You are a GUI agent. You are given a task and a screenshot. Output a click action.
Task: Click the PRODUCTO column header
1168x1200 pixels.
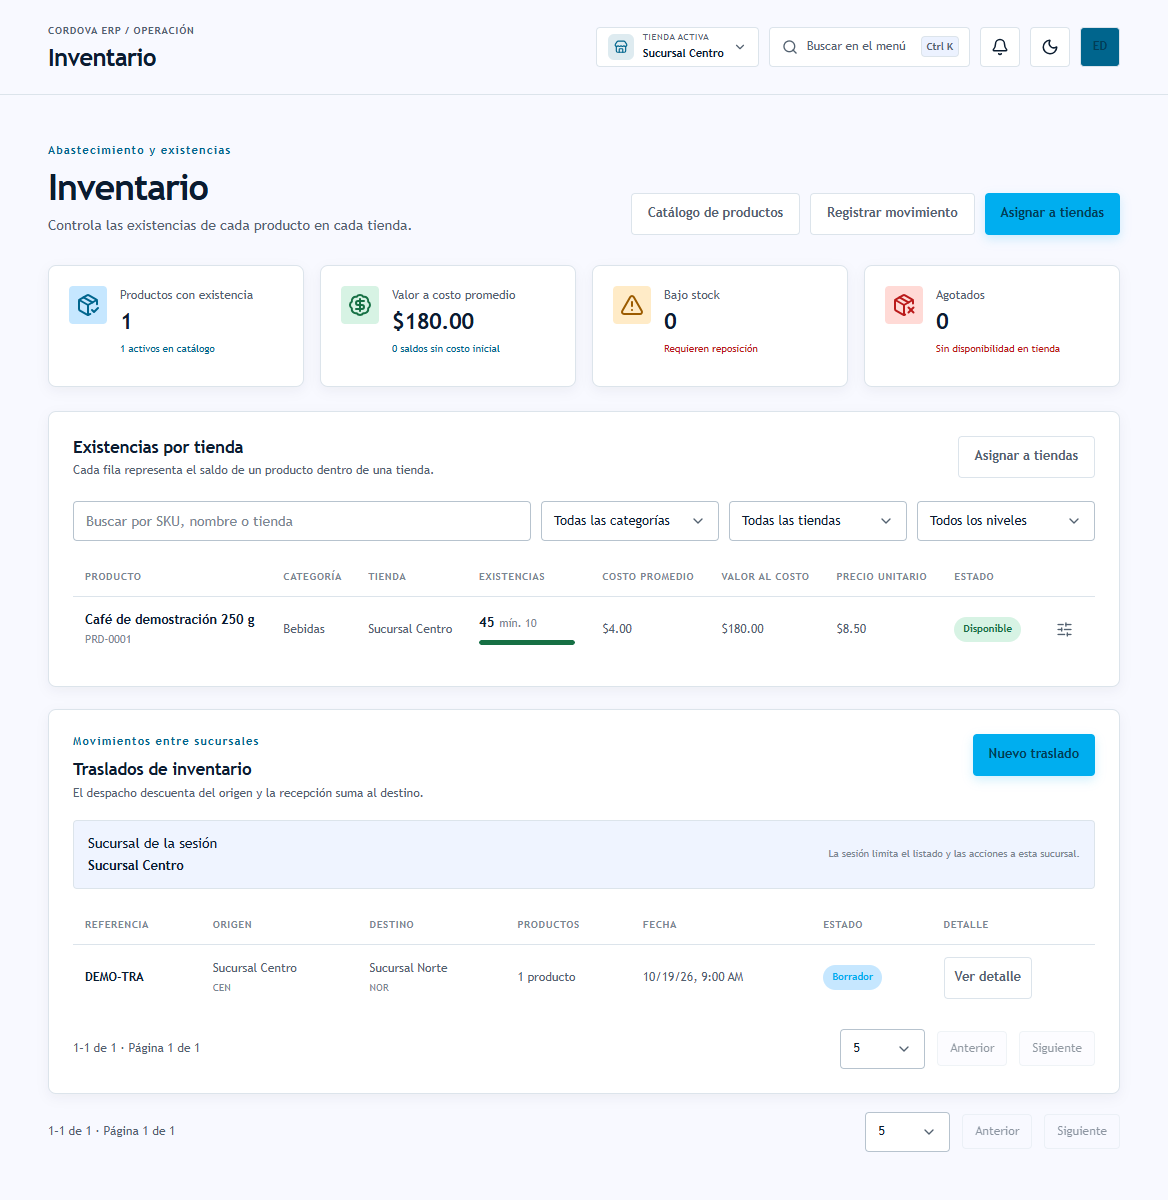113,577
